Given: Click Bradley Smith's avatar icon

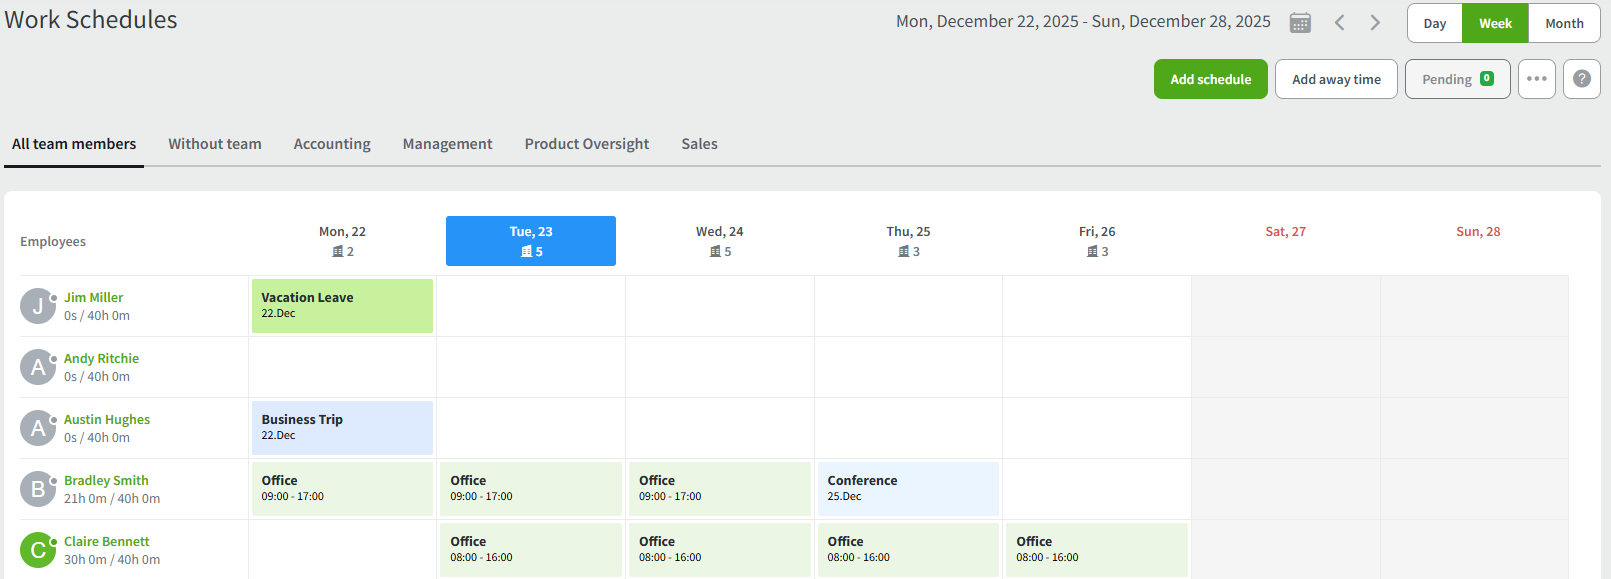Looking at the screenshot, I should coord(38,489).
